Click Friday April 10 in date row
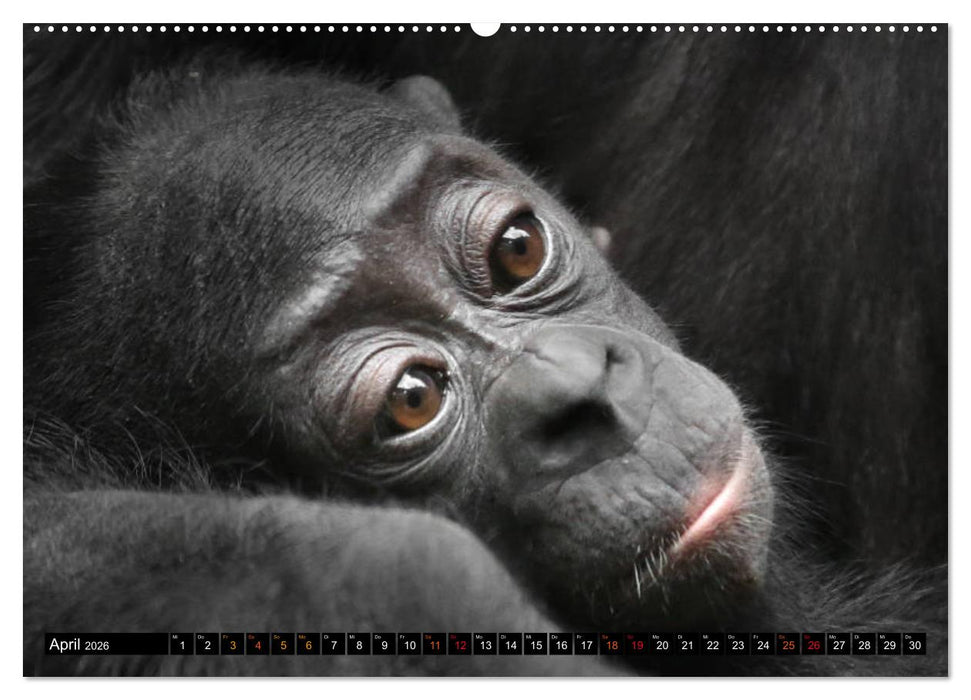Image resolution: width=971 pixels, height=700 pixels. click(x=409, y=645)
